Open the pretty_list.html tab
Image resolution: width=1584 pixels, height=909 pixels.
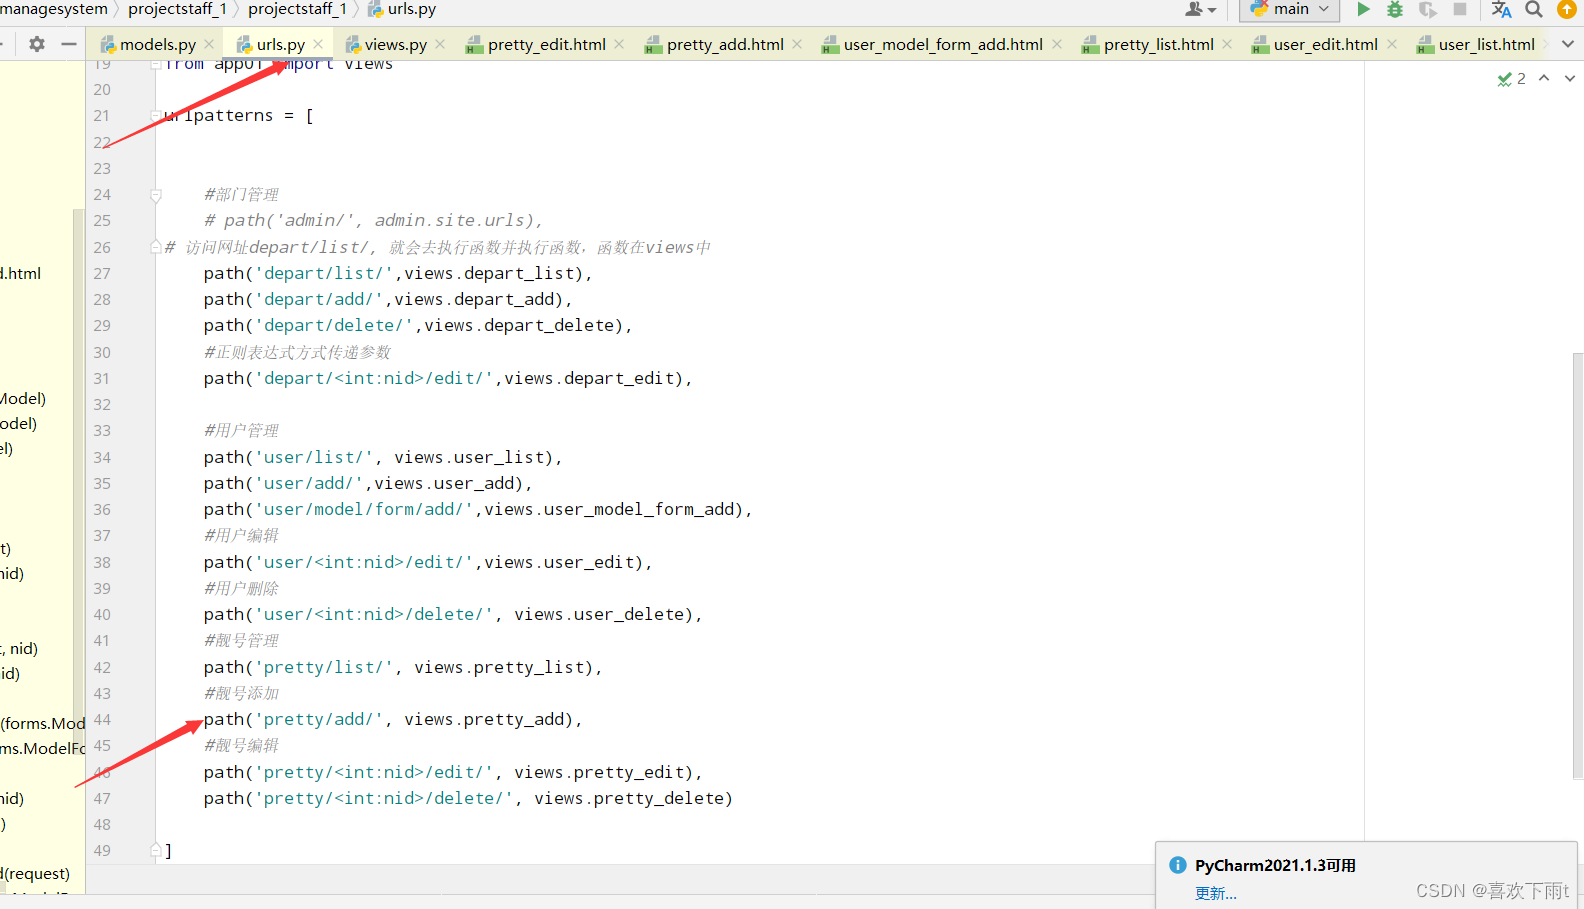(1158, 44)
